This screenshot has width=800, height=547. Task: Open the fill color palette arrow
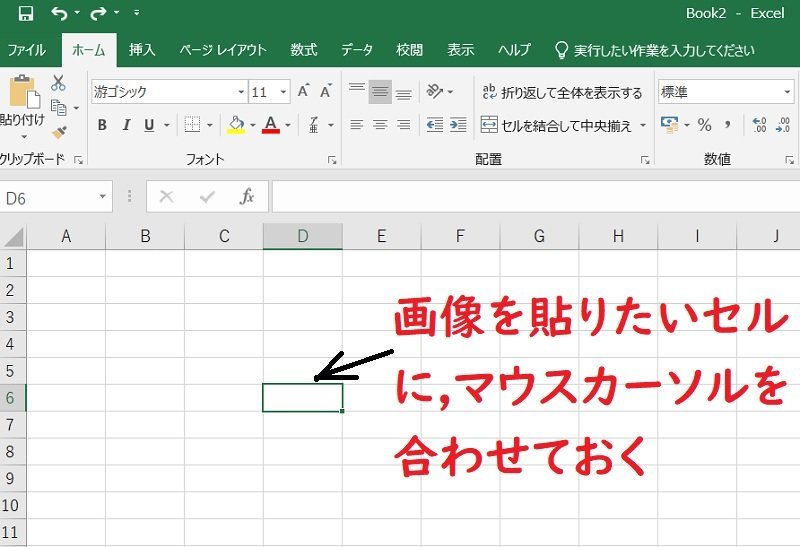click(x=253, y=125)
